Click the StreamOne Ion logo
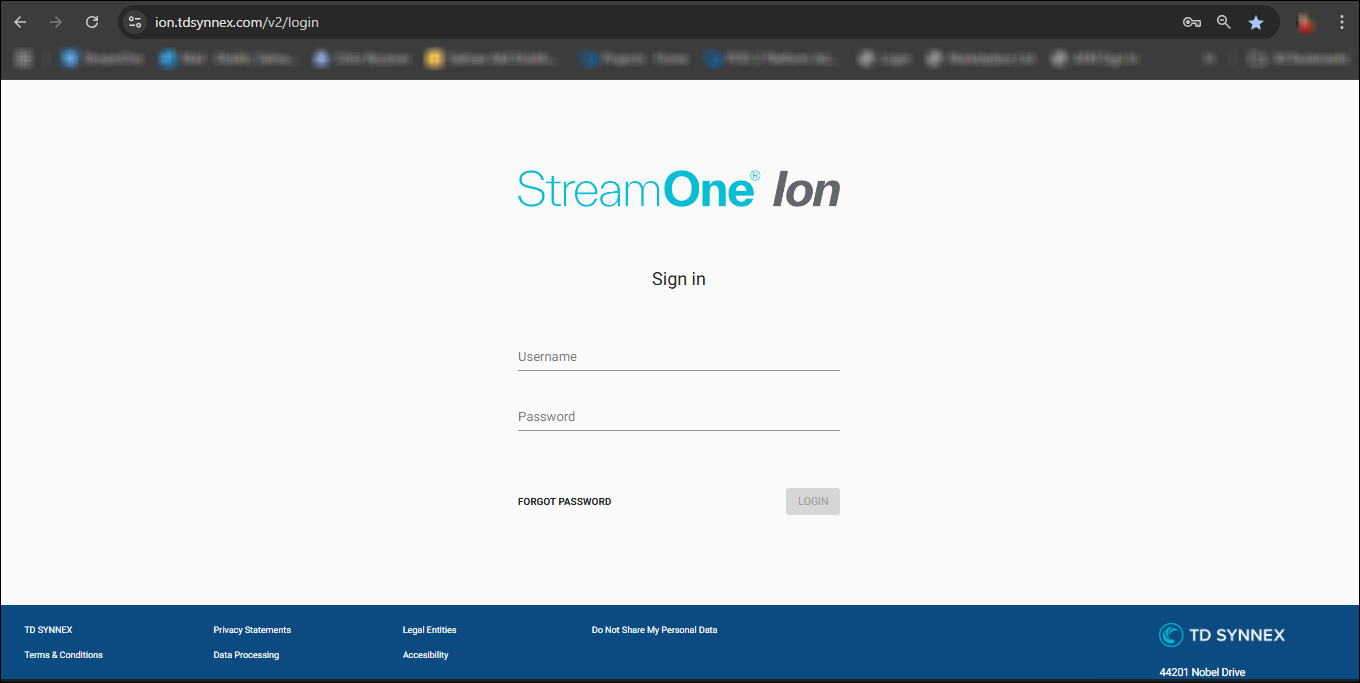 point(679,189)
